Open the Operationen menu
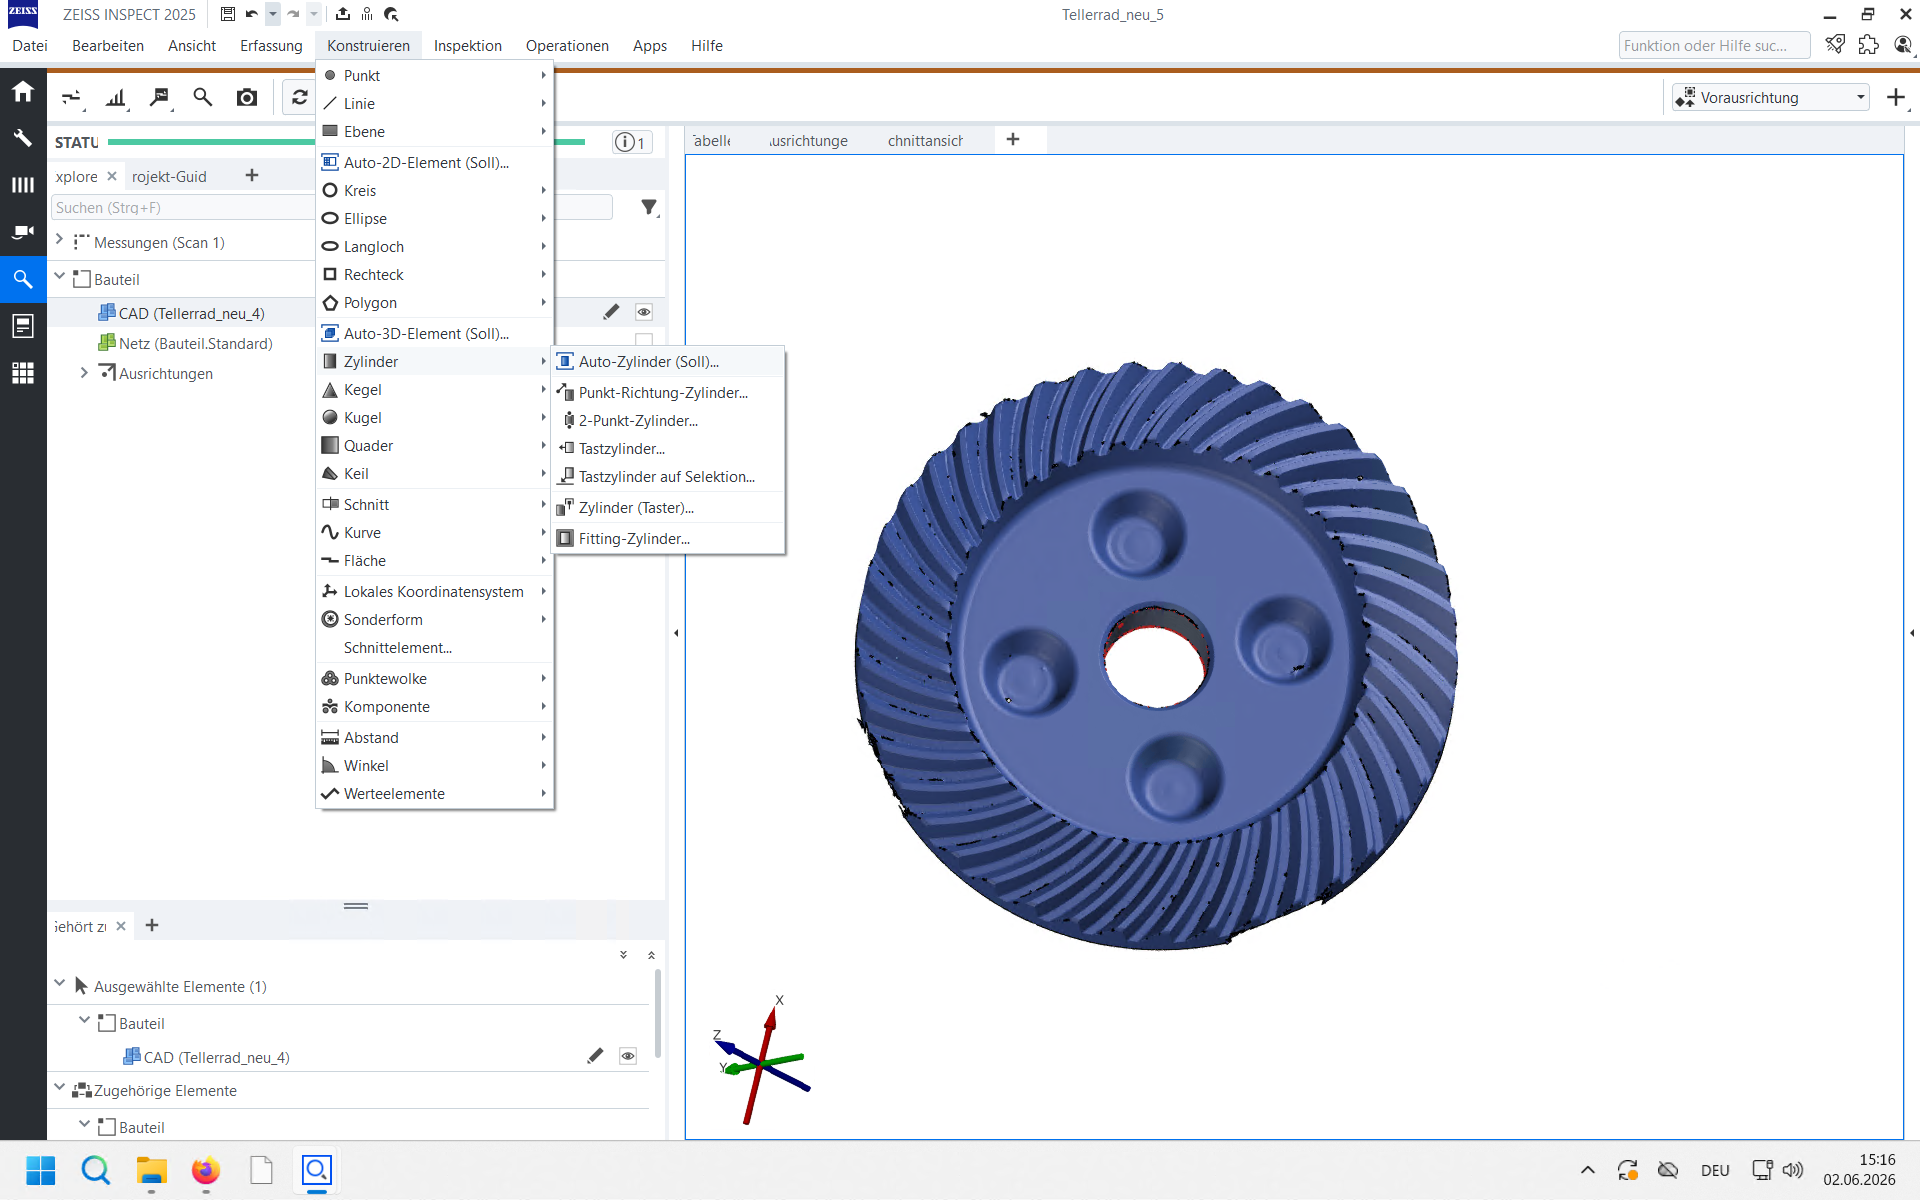Screen dimensions: 1920x1200 567,45
